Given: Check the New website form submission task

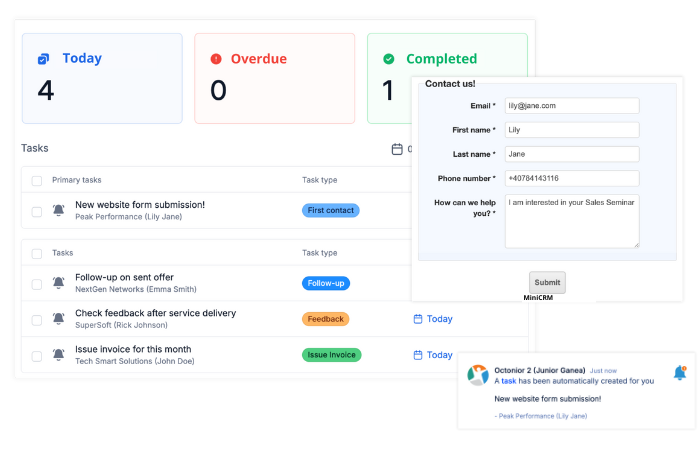Looking at the screenshot, I should [37, 211].
